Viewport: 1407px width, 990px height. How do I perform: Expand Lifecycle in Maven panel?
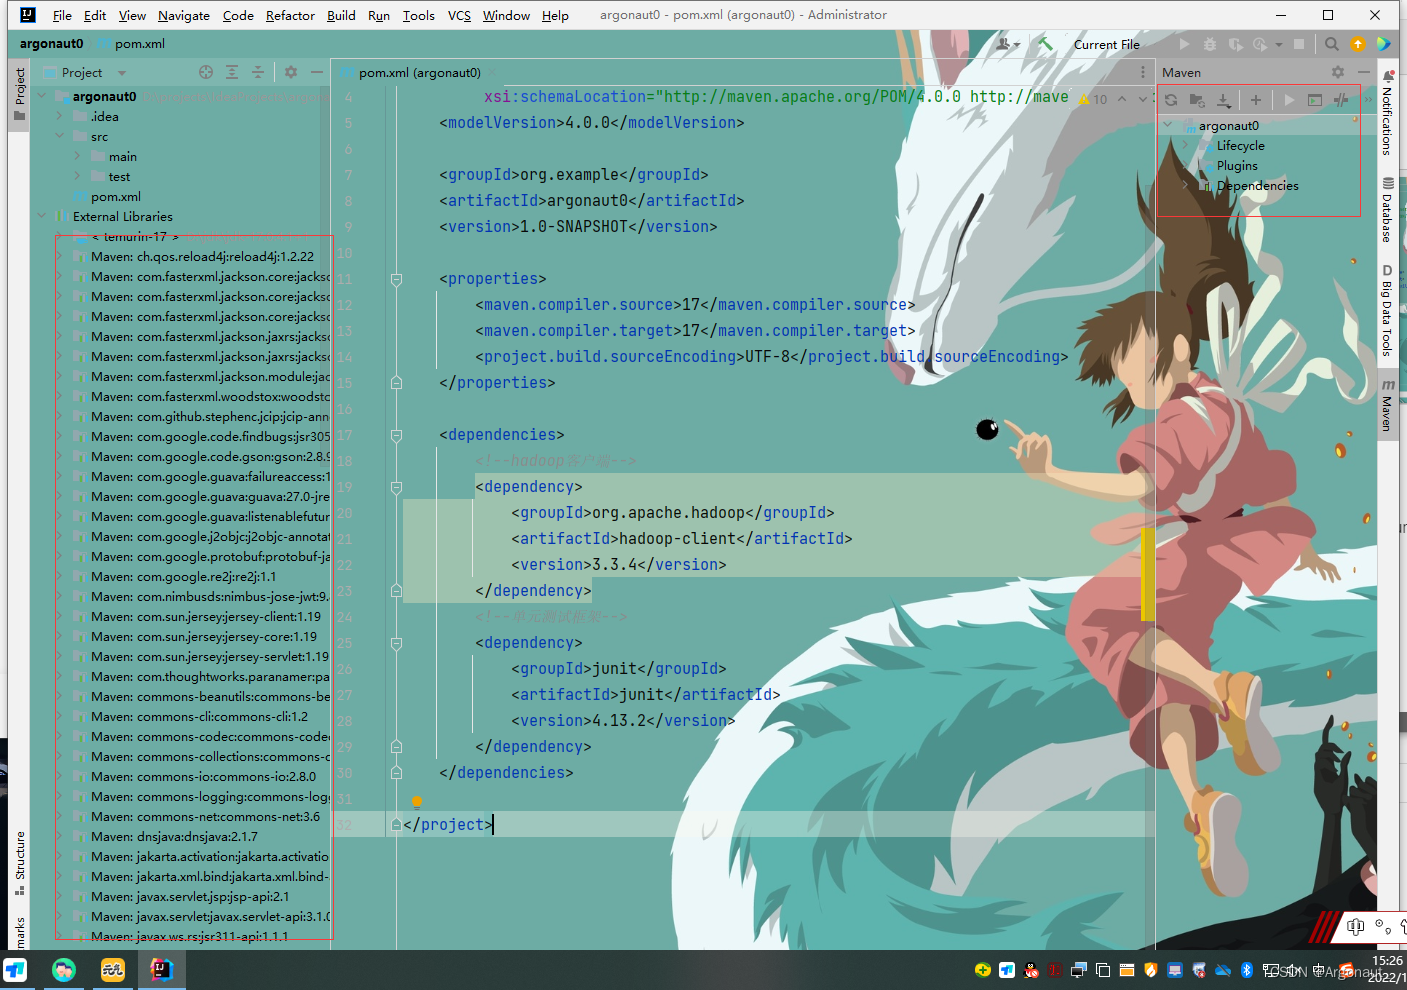tap(1185, 146)
